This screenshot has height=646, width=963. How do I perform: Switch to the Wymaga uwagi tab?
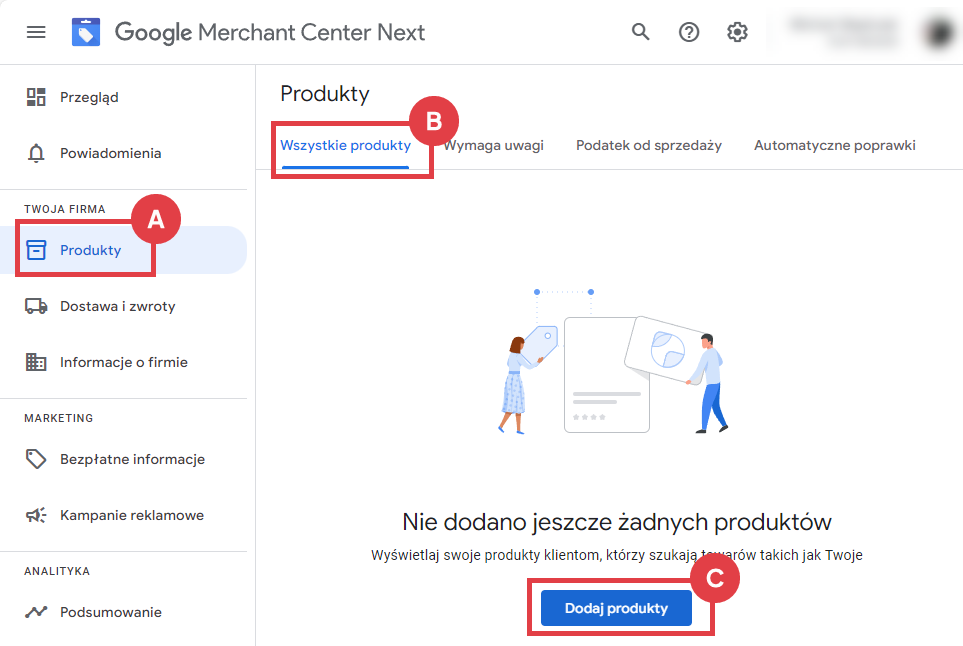pyautogui.click(x=493, y=144)
